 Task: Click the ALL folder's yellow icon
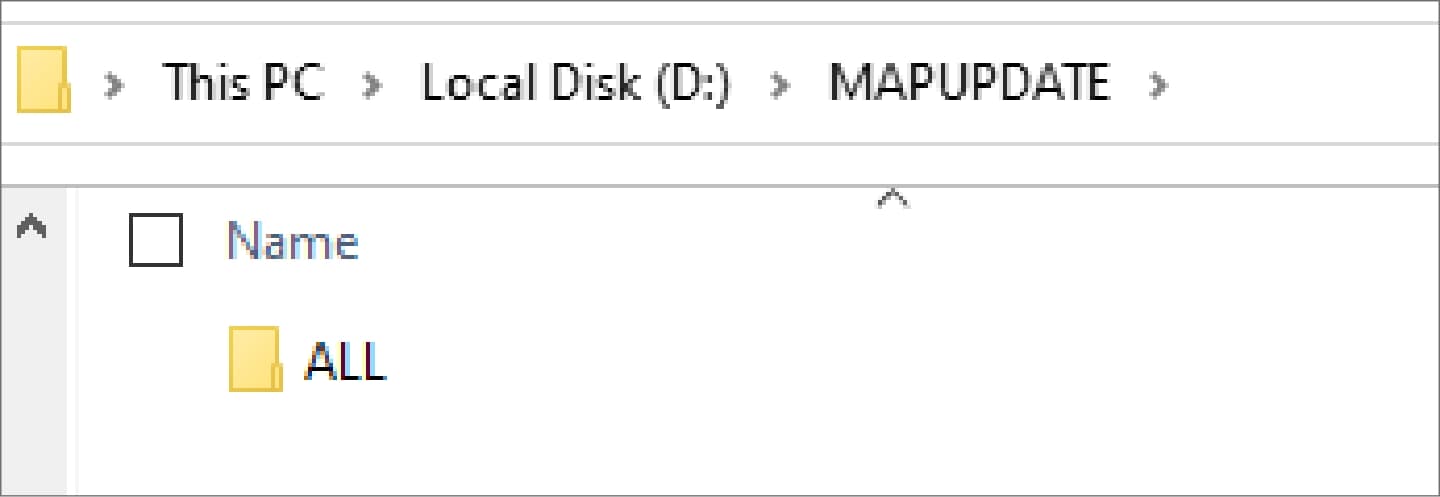(254, 358)
